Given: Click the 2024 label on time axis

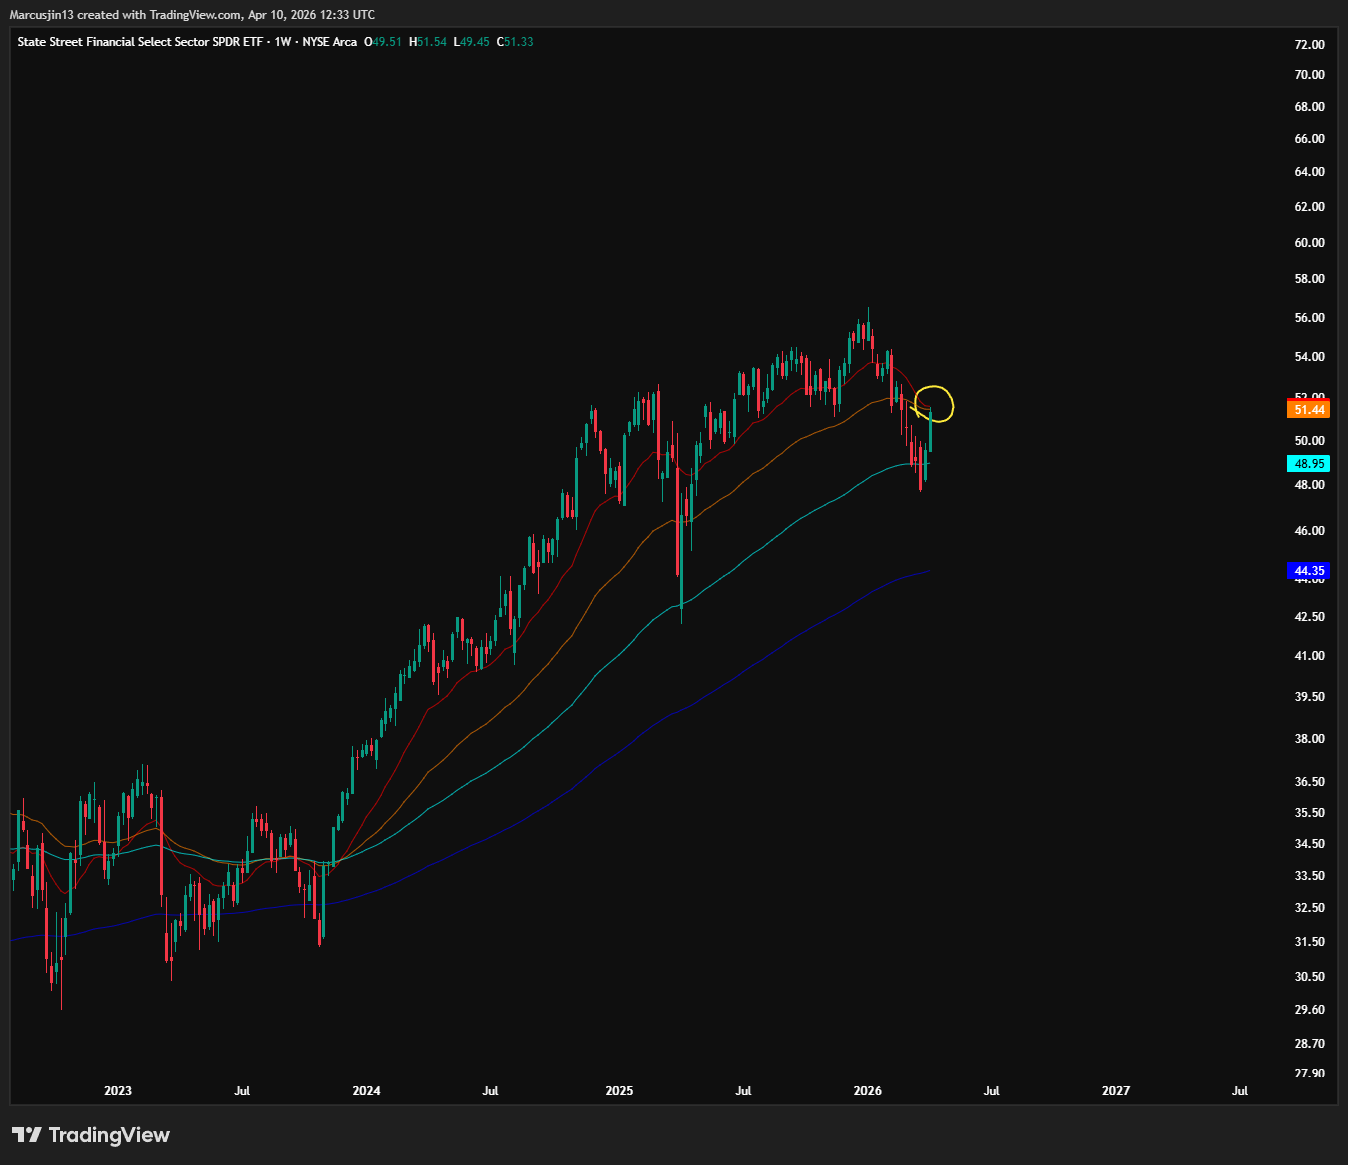Looking at the screenshot, I should point(367,1091).
